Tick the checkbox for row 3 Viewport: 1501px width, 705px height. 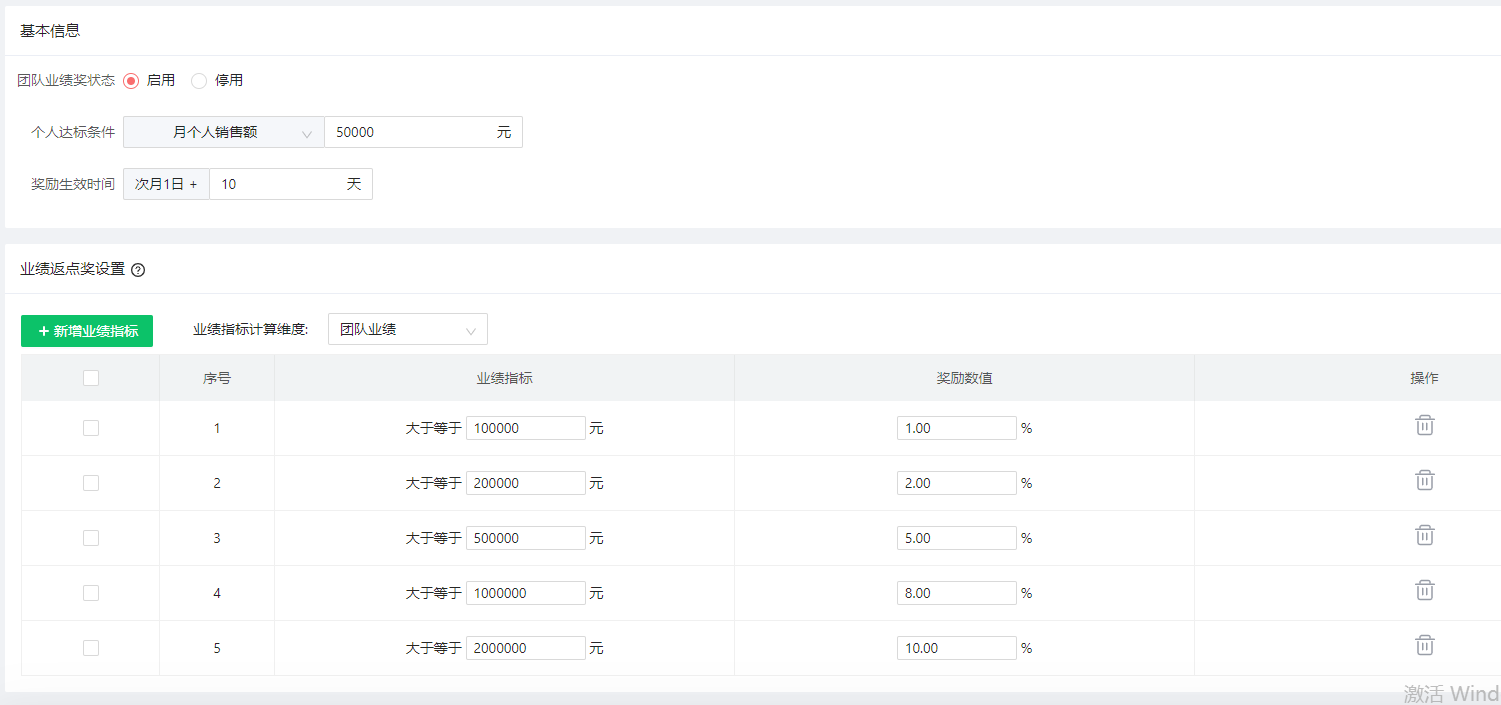tap(91, 538)
